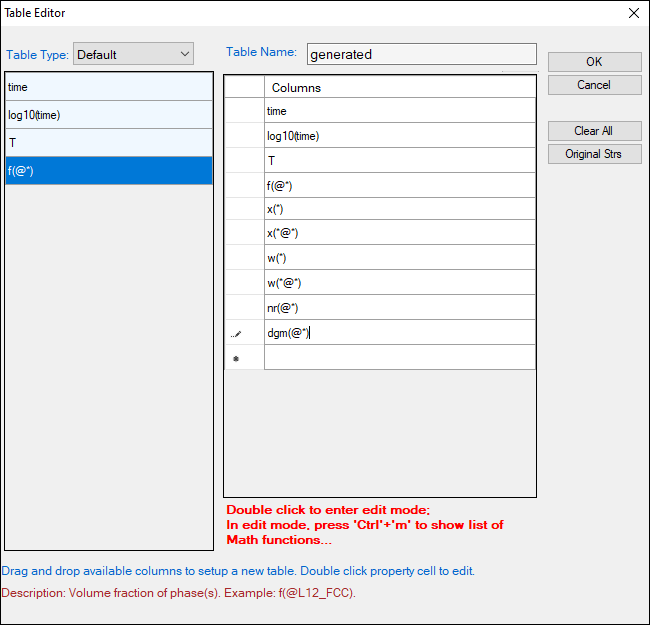Click the Original Strs button
Image resolution: width=650 pixels, height=625 pixels.
click(594, 154)
